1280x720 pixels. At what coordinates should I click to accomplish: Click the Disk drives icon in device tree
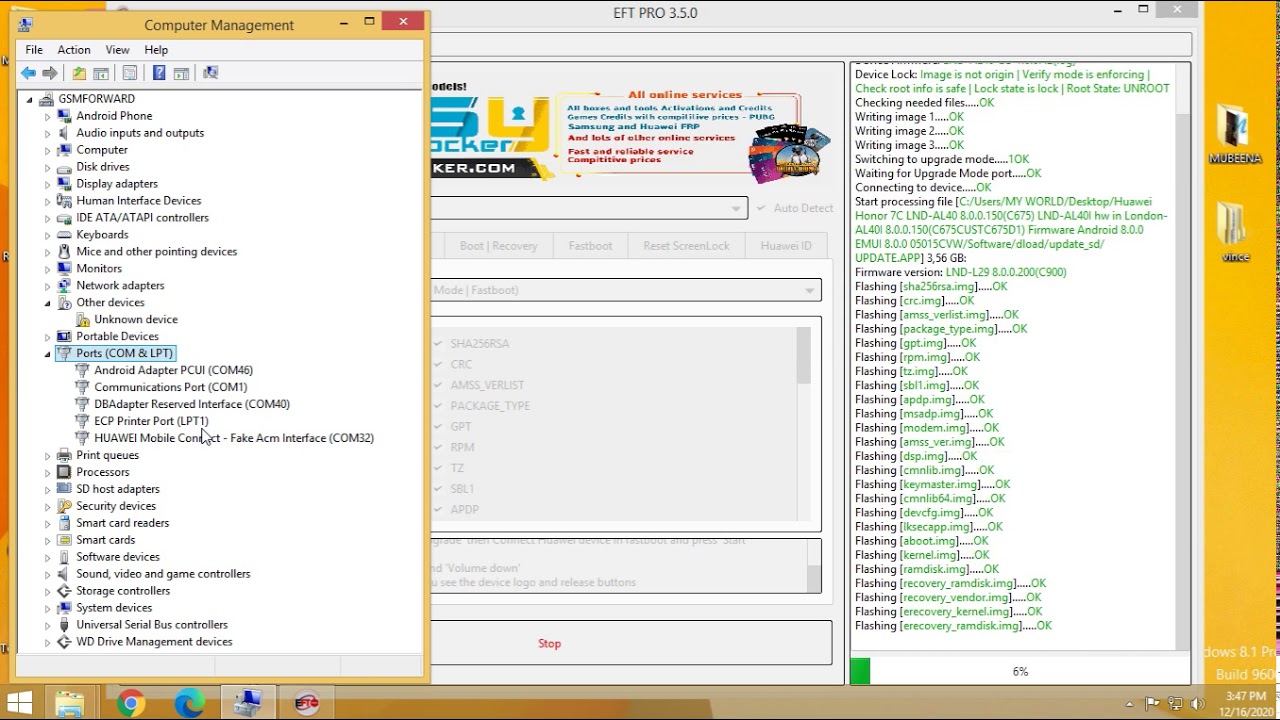(64, 167)
